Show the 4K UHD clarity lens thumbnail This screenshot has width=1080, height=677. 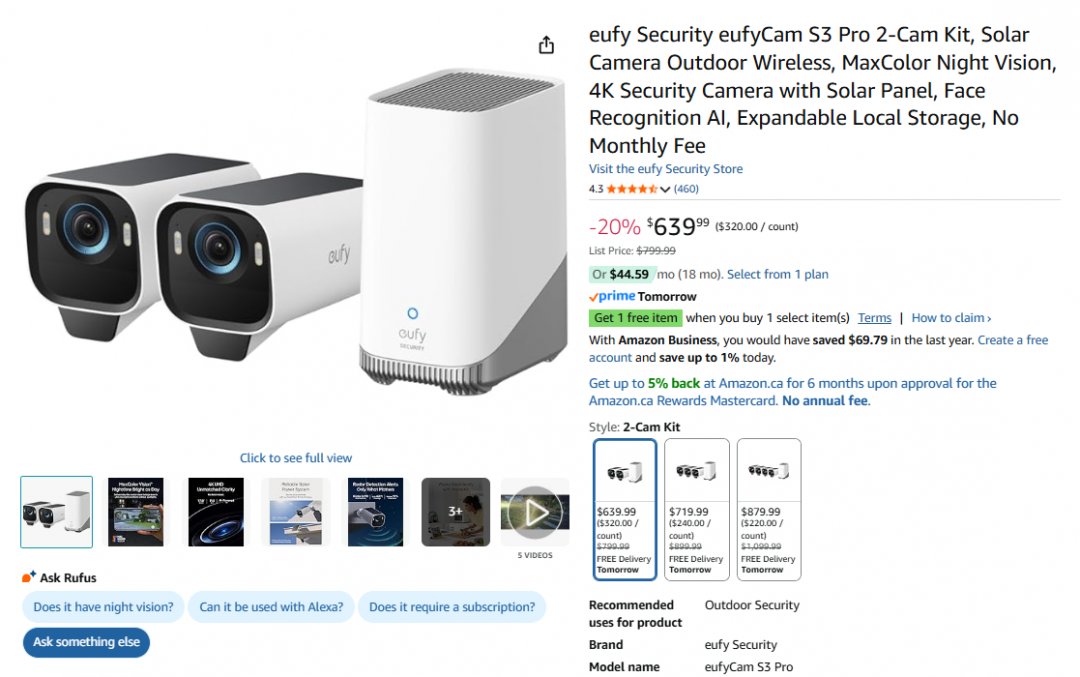click(x=216, y=512)
